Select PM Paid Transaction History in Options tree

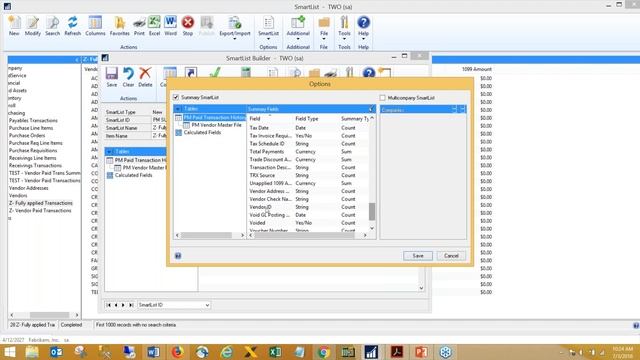214,117
